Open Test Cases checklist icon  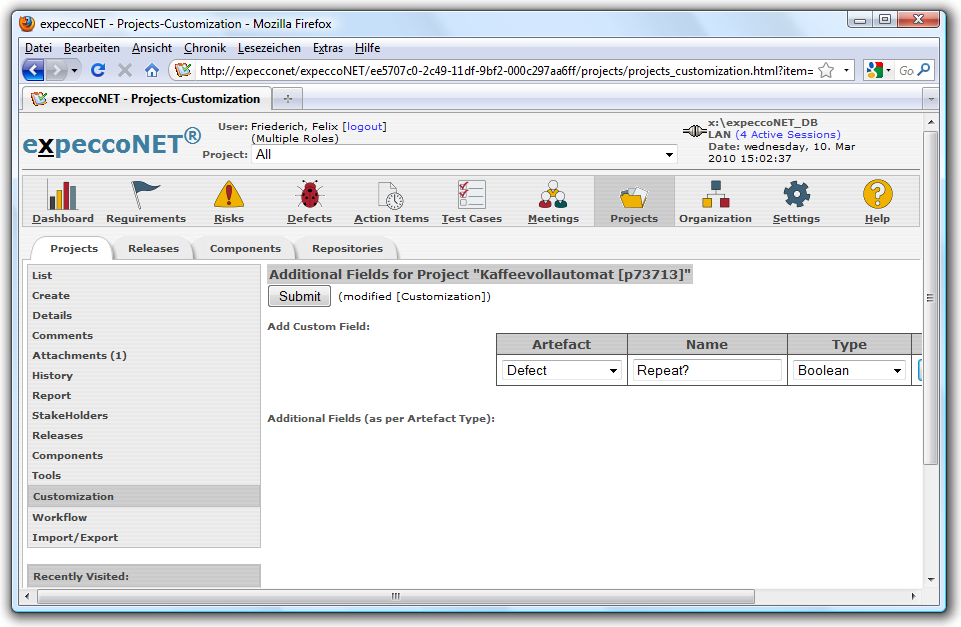pos(471,195)
